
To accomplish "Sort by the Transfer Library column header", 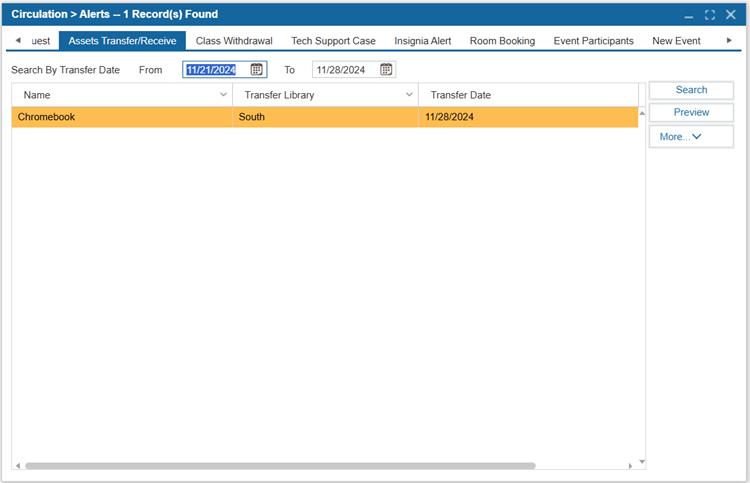I will coord(325,95).
